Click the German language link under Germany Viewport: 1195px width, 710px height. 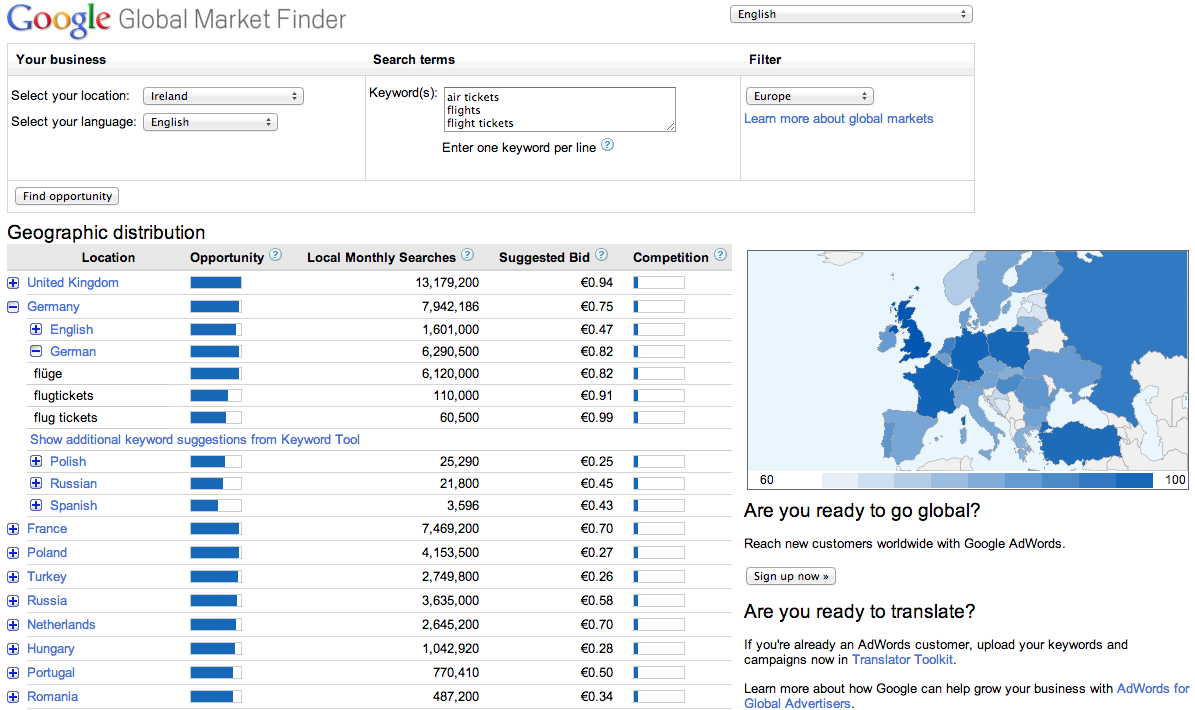[73, 352]
